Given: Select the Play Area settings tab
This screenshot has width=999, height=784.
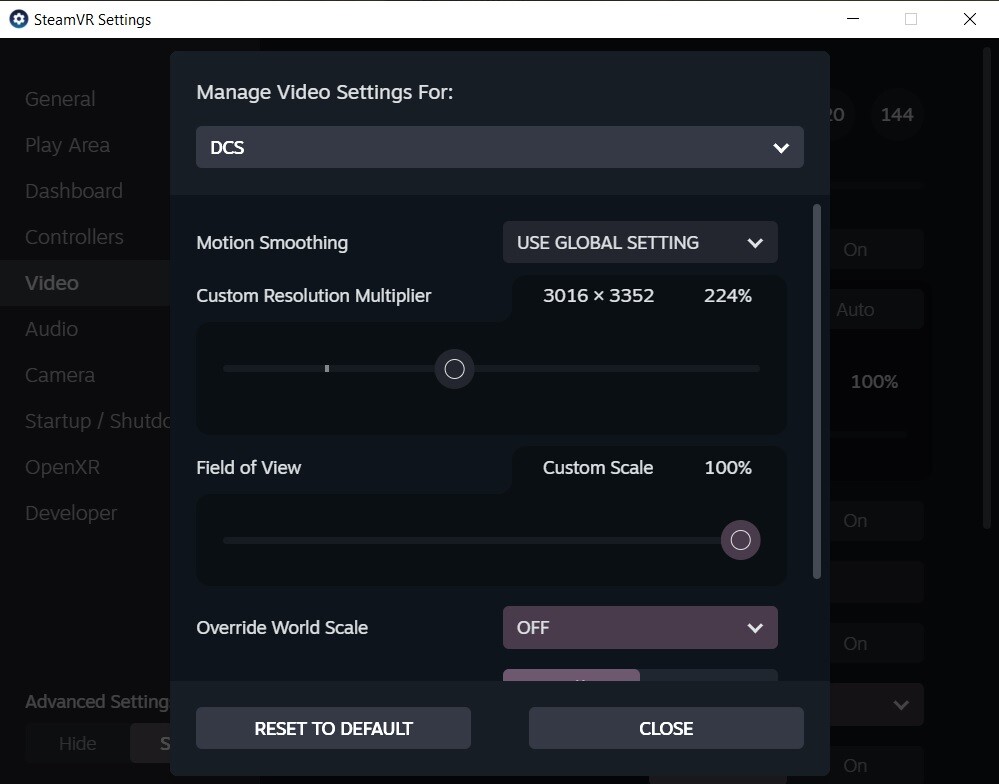Looking at the screenshot, I should coord(68,145).
